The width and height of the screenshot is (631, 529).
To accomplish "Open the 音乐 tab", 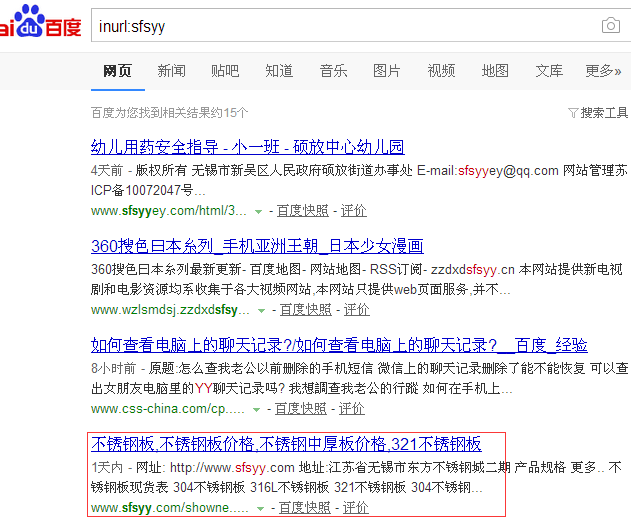I will [x=333, y=71].
